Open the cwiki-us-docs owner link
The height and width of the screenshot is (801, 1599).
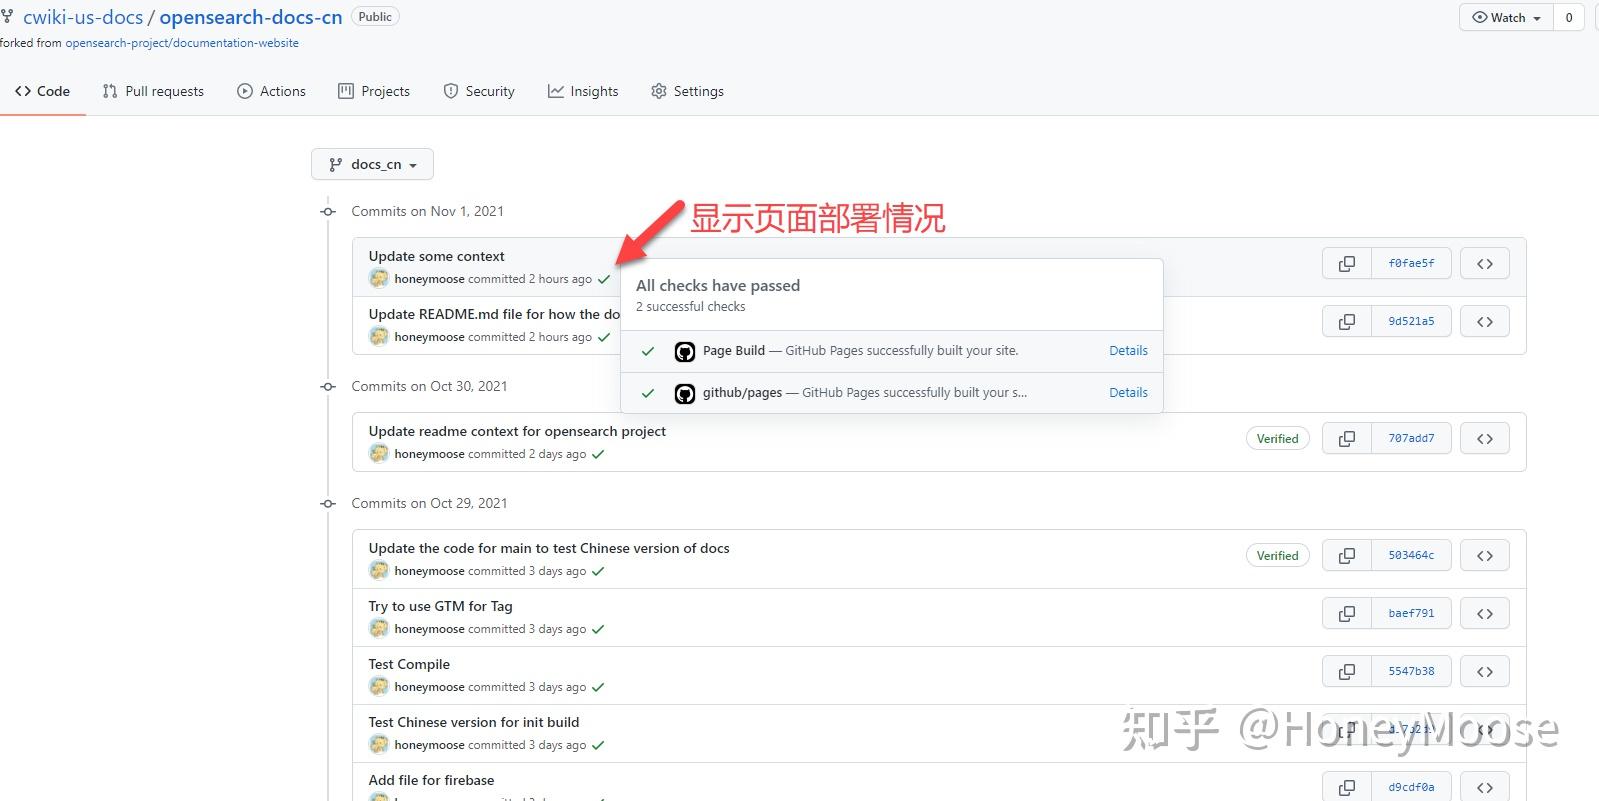83,17
